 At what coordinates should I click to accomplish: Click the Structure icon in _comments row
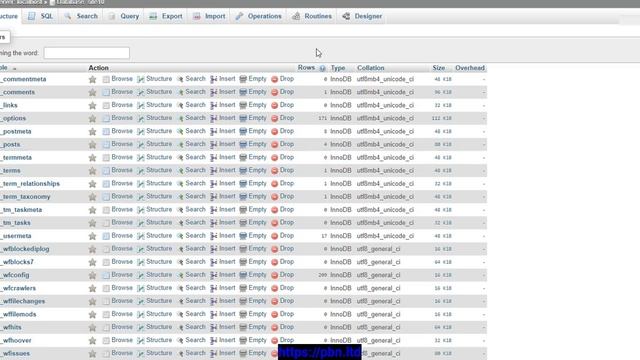tap(141, 92)
